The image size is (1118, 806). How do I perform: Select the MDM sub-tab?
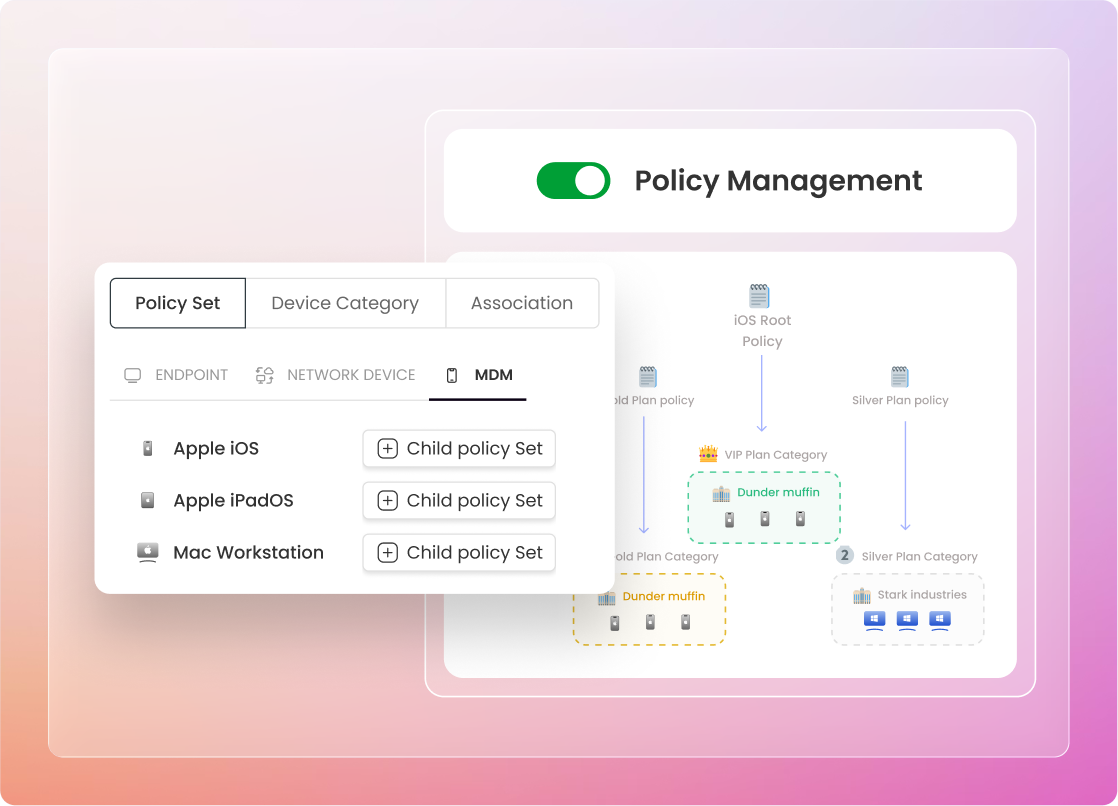click(x=479, y=375)
